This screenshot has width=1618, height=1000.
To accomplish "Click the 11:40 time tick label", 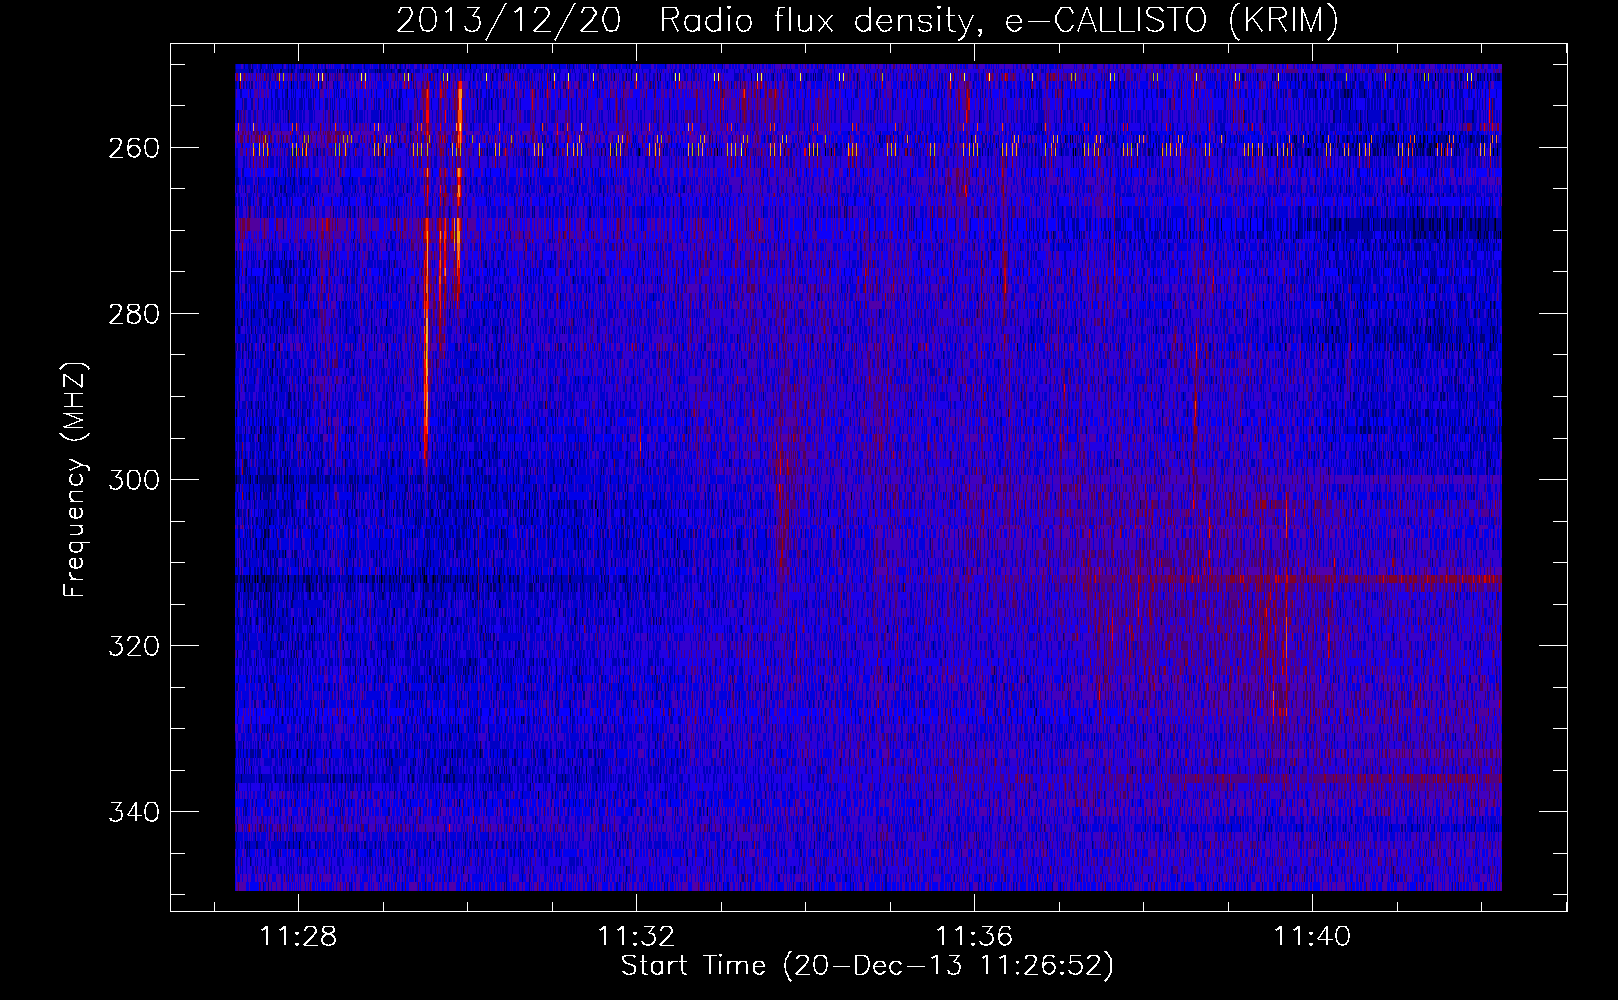I will point(1312,936).
